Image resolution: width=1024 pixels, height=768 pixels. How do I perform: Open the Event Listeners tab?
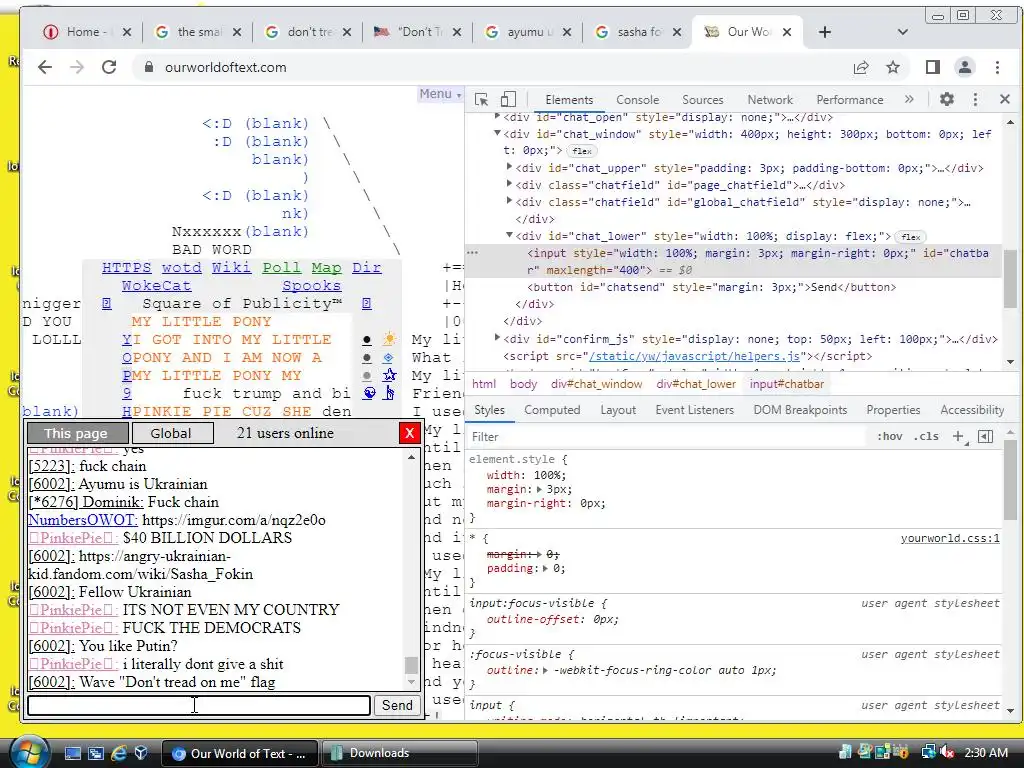pyautogui.click(x=694, y=410)
